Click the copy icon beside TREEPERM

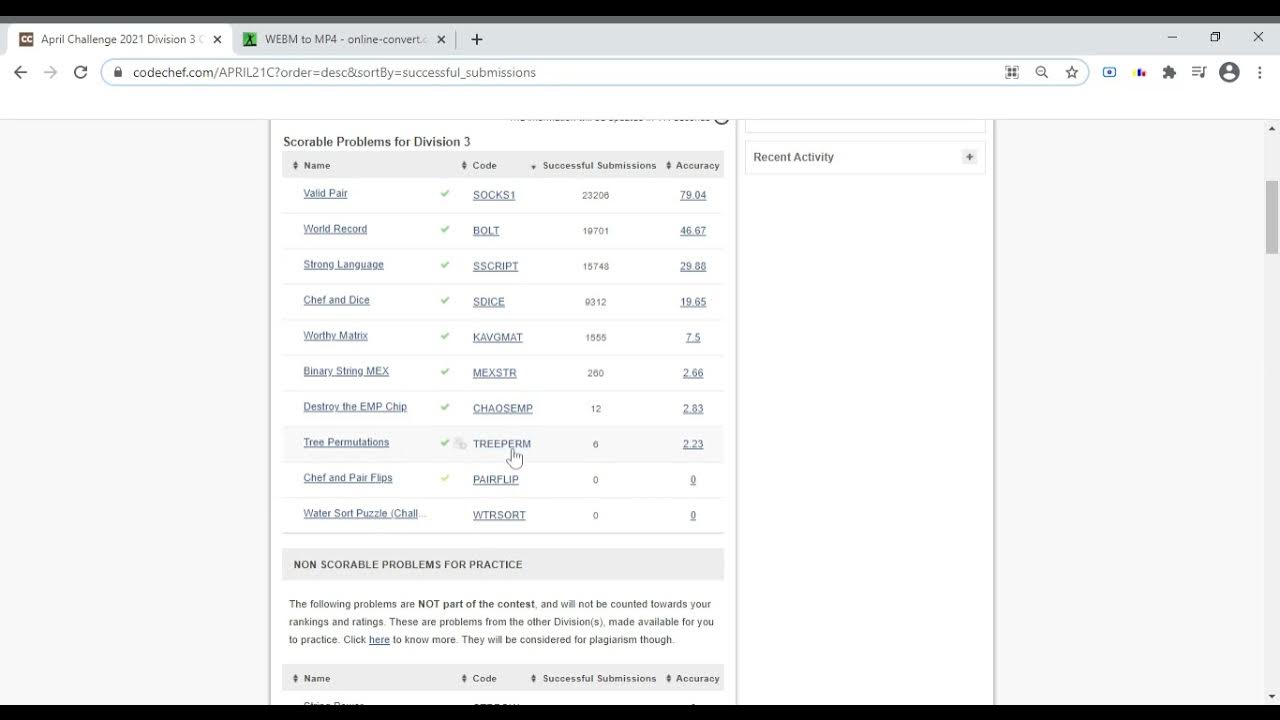tap(460, 443)
